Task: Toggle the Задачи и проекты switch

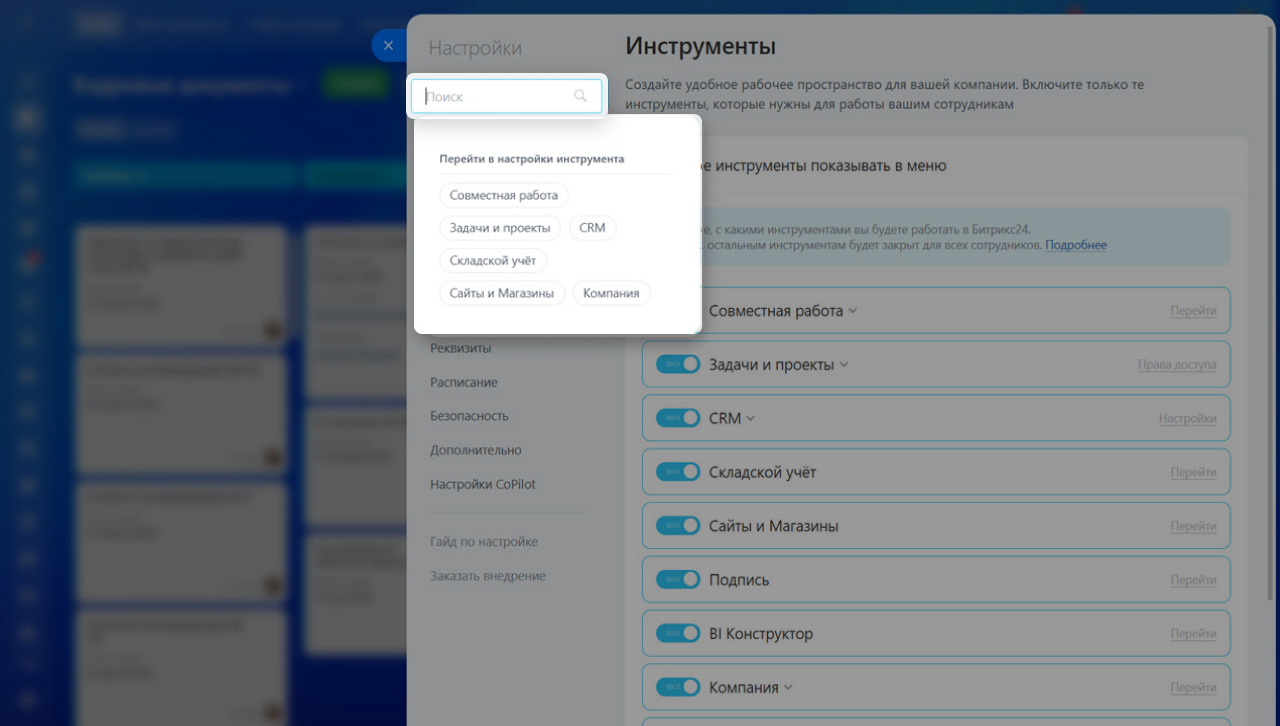Action: (678, 364)
